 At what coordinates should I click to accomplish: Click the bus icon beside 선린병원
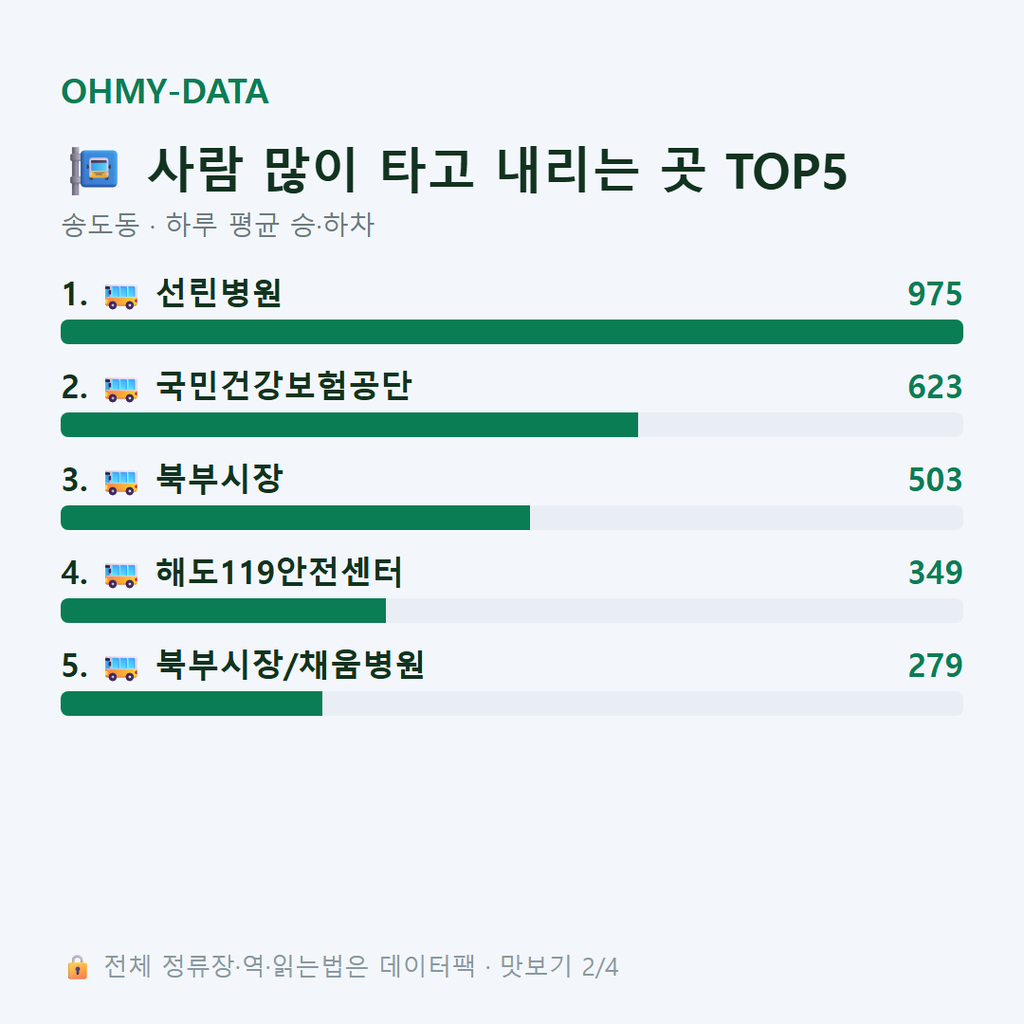[121, 296]
